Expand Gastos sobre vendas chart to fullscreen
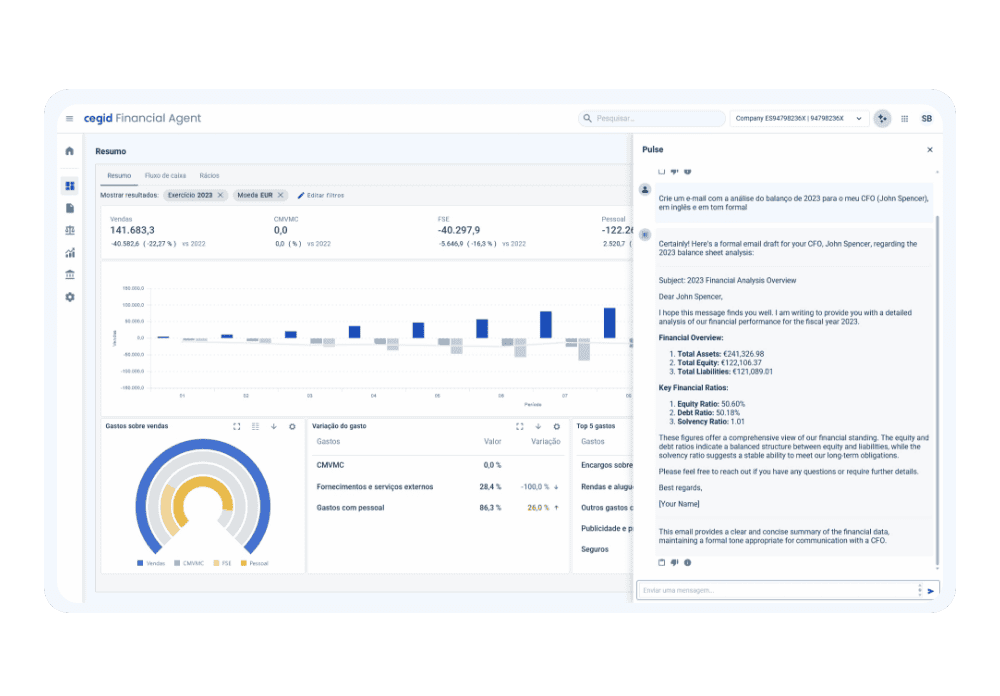Image resolution: width=1000 pixels, height=696 pixels. click(237, 426)
